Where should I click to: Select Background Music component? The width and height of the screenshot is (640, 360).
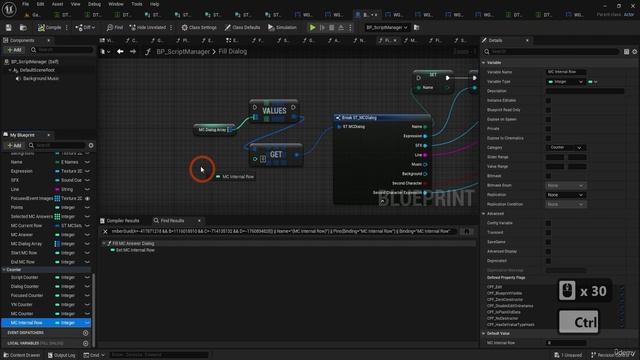point(41,78)
